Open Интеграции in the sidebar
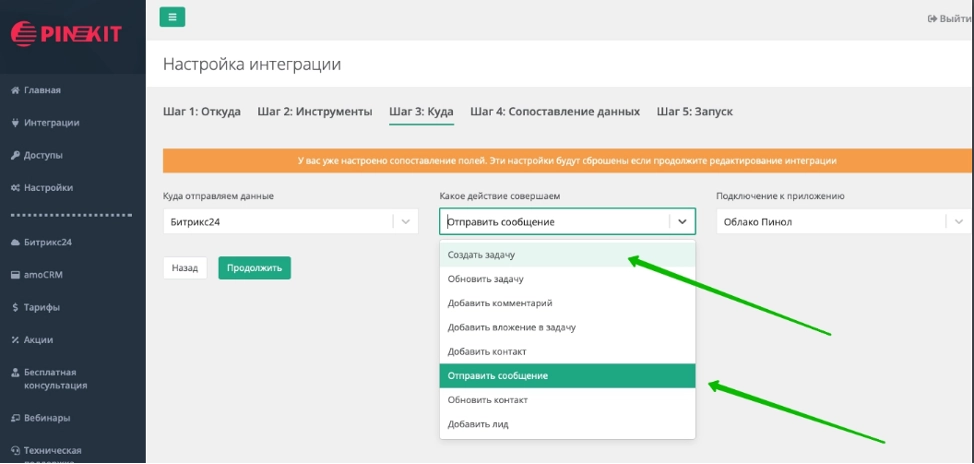The width and height of the screenshot is (974, 464). pyautogui.click(x=51, y=123)
